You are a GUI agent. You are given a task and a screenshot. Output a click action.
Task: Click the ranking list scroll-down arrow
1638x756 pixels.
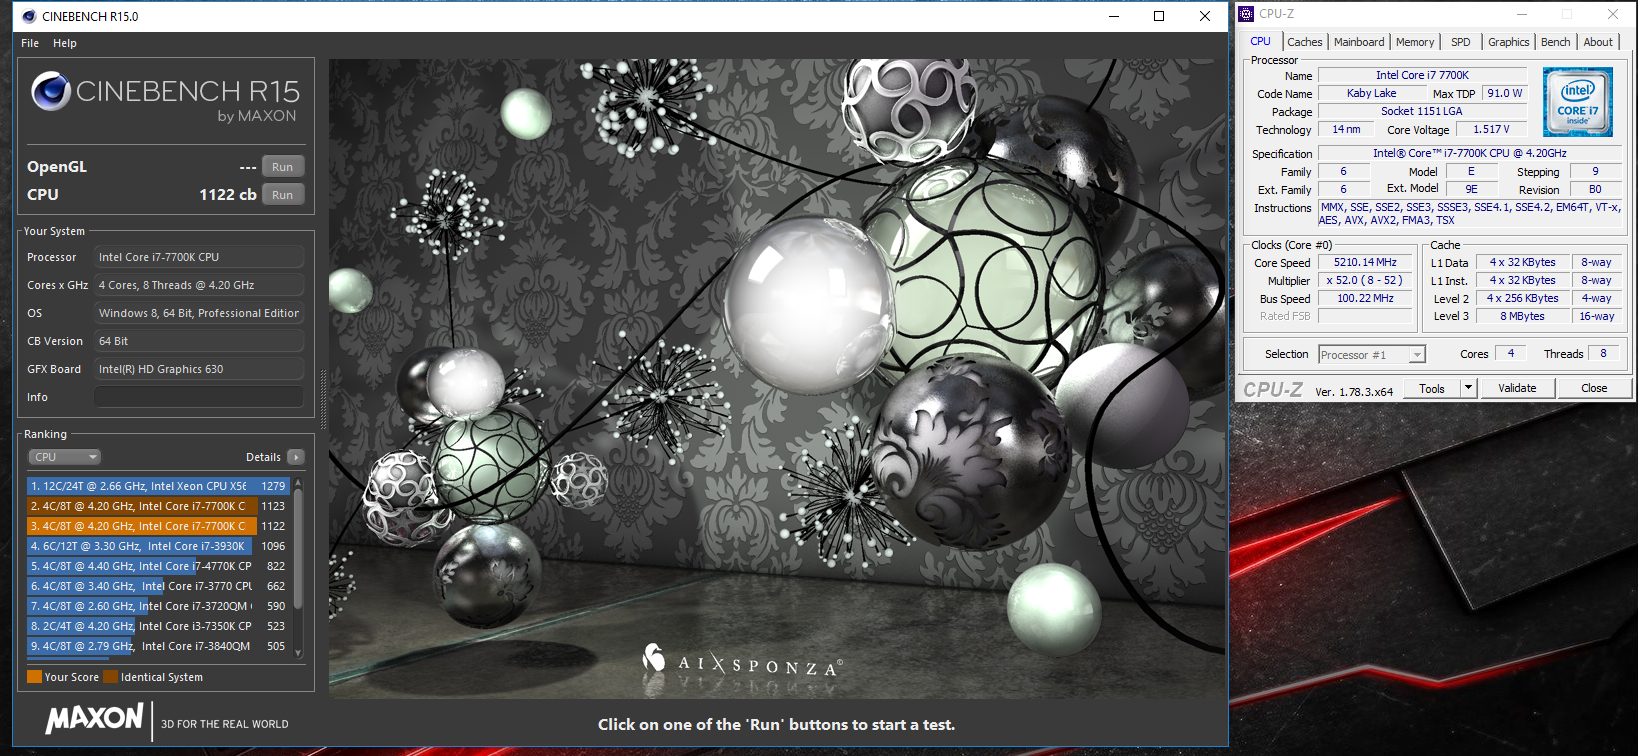pyautogui.click(x=298, y=654)
